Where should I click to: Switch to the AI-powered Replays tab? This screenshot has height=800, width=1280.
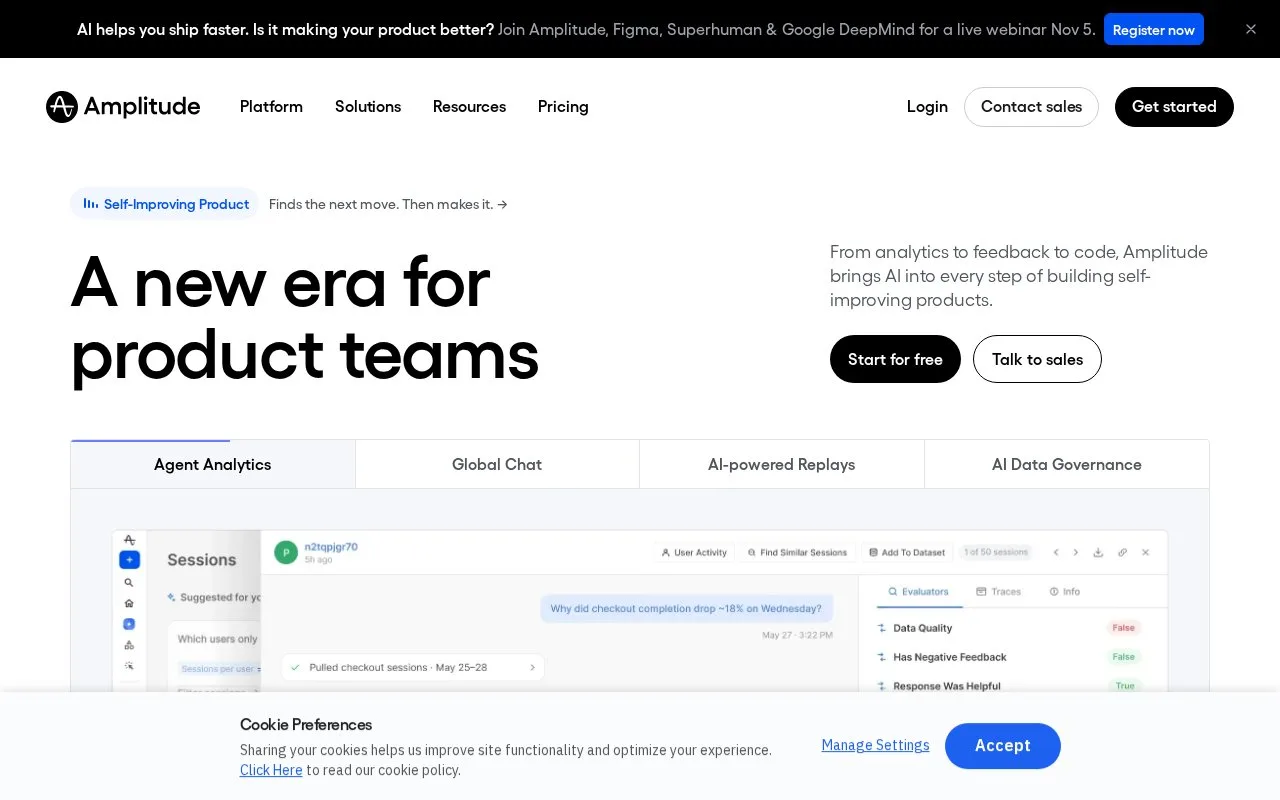[x=782, y=464]
